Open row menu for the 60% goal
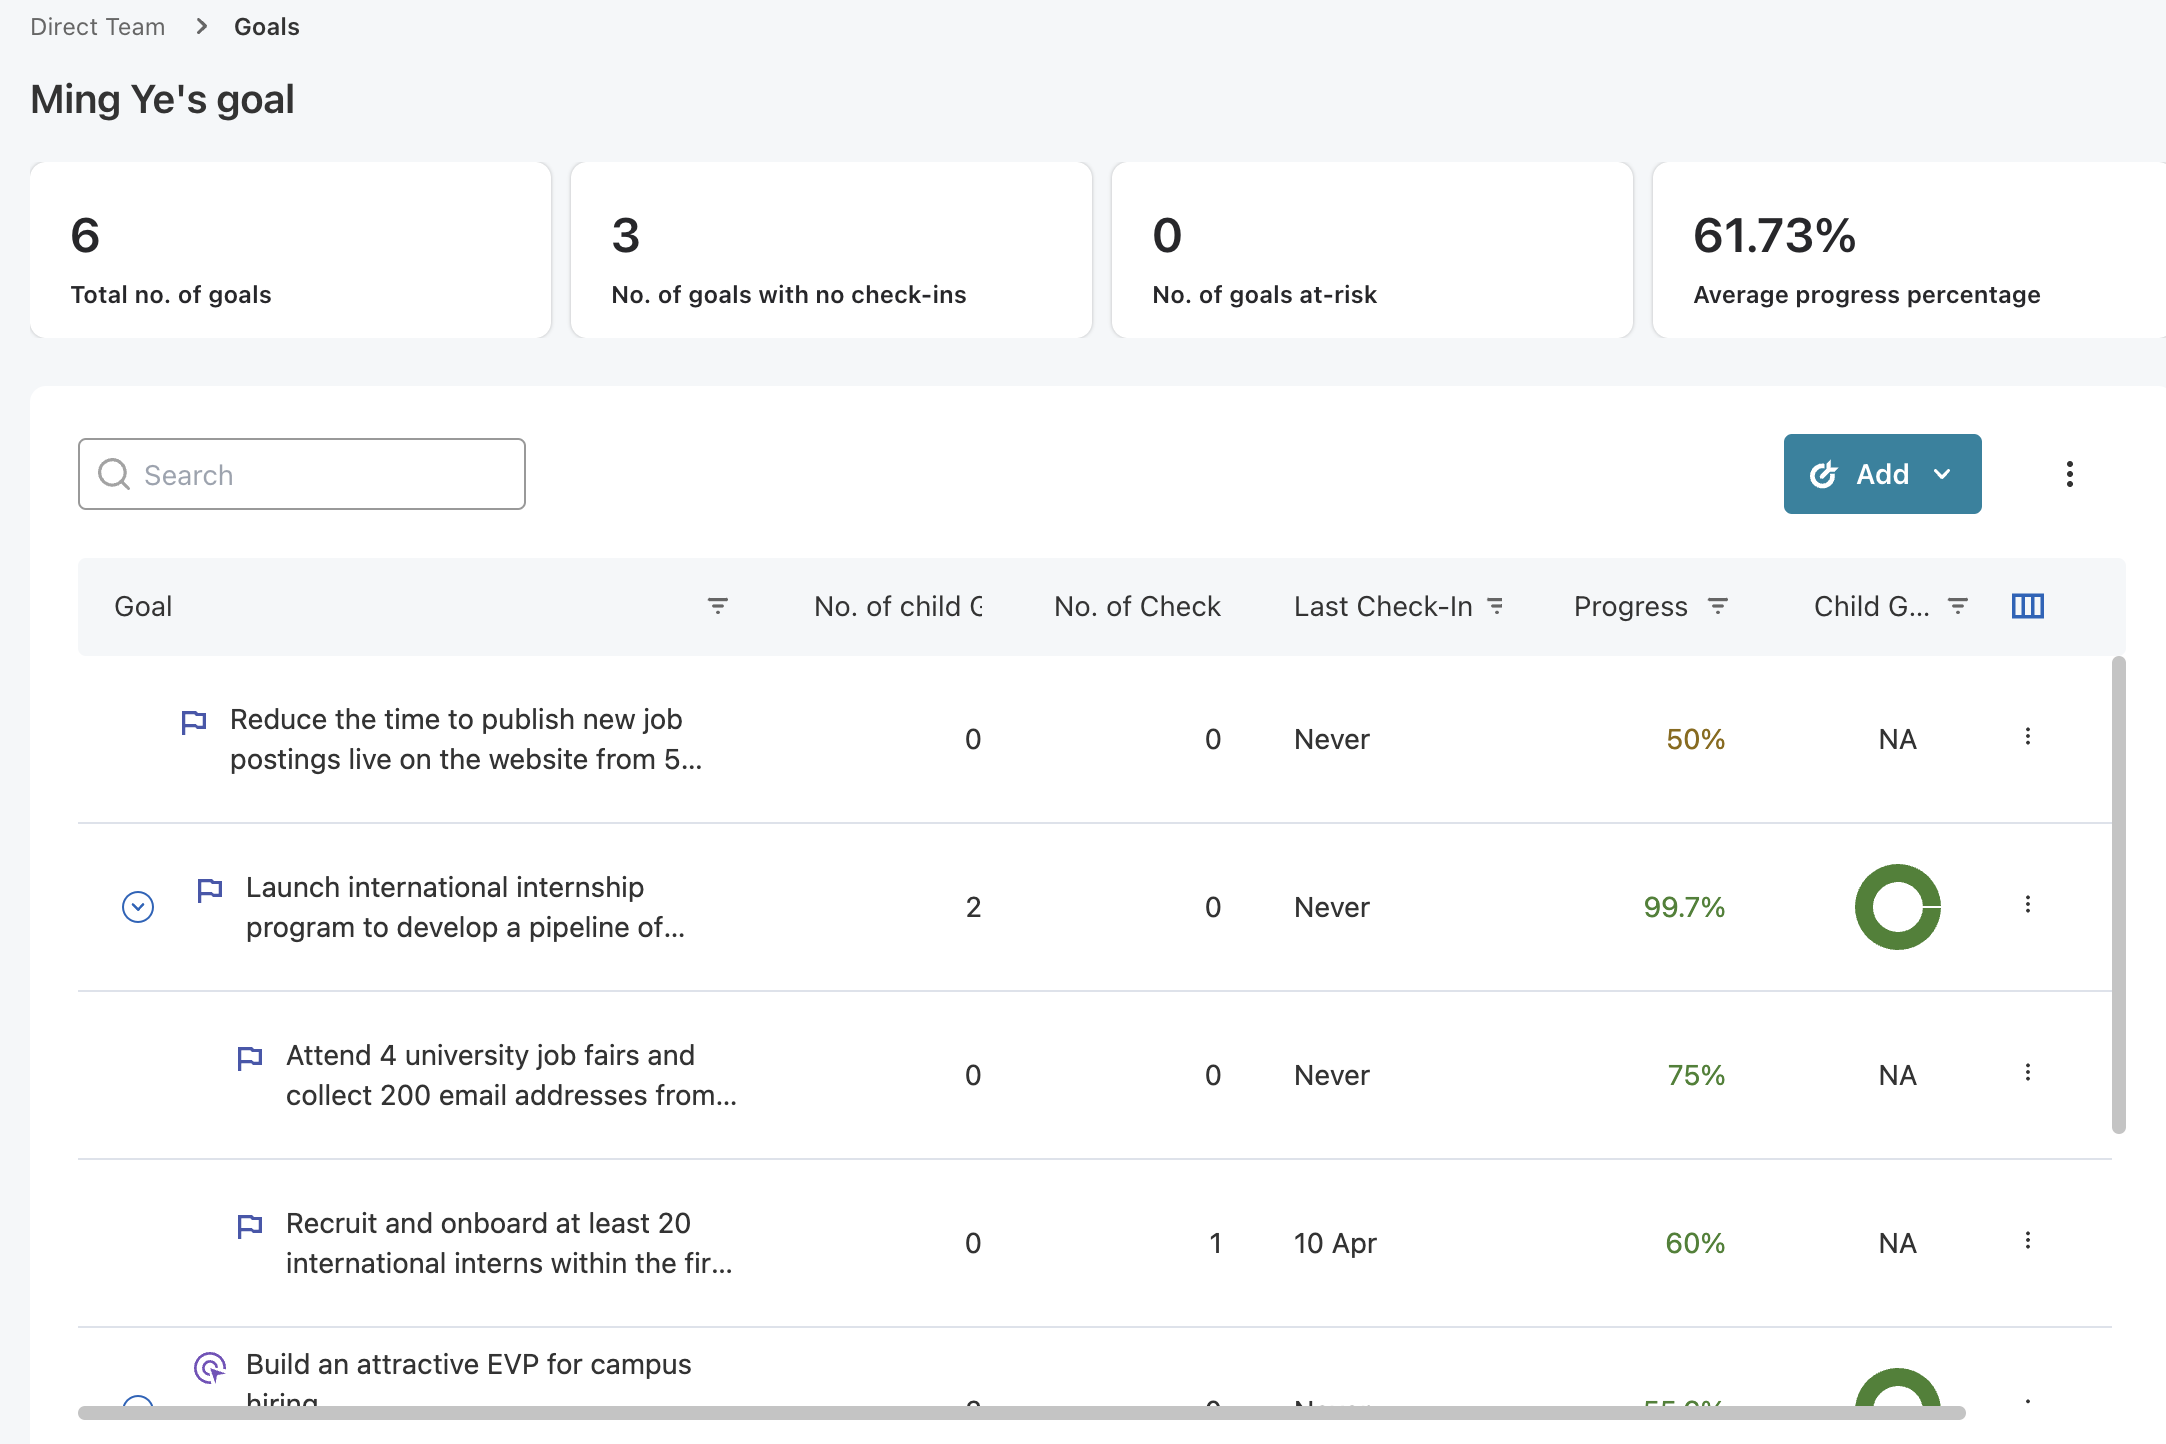Image resolution: width=2166 pixels, height=1444 pixels. (x=2027, y=1241)
